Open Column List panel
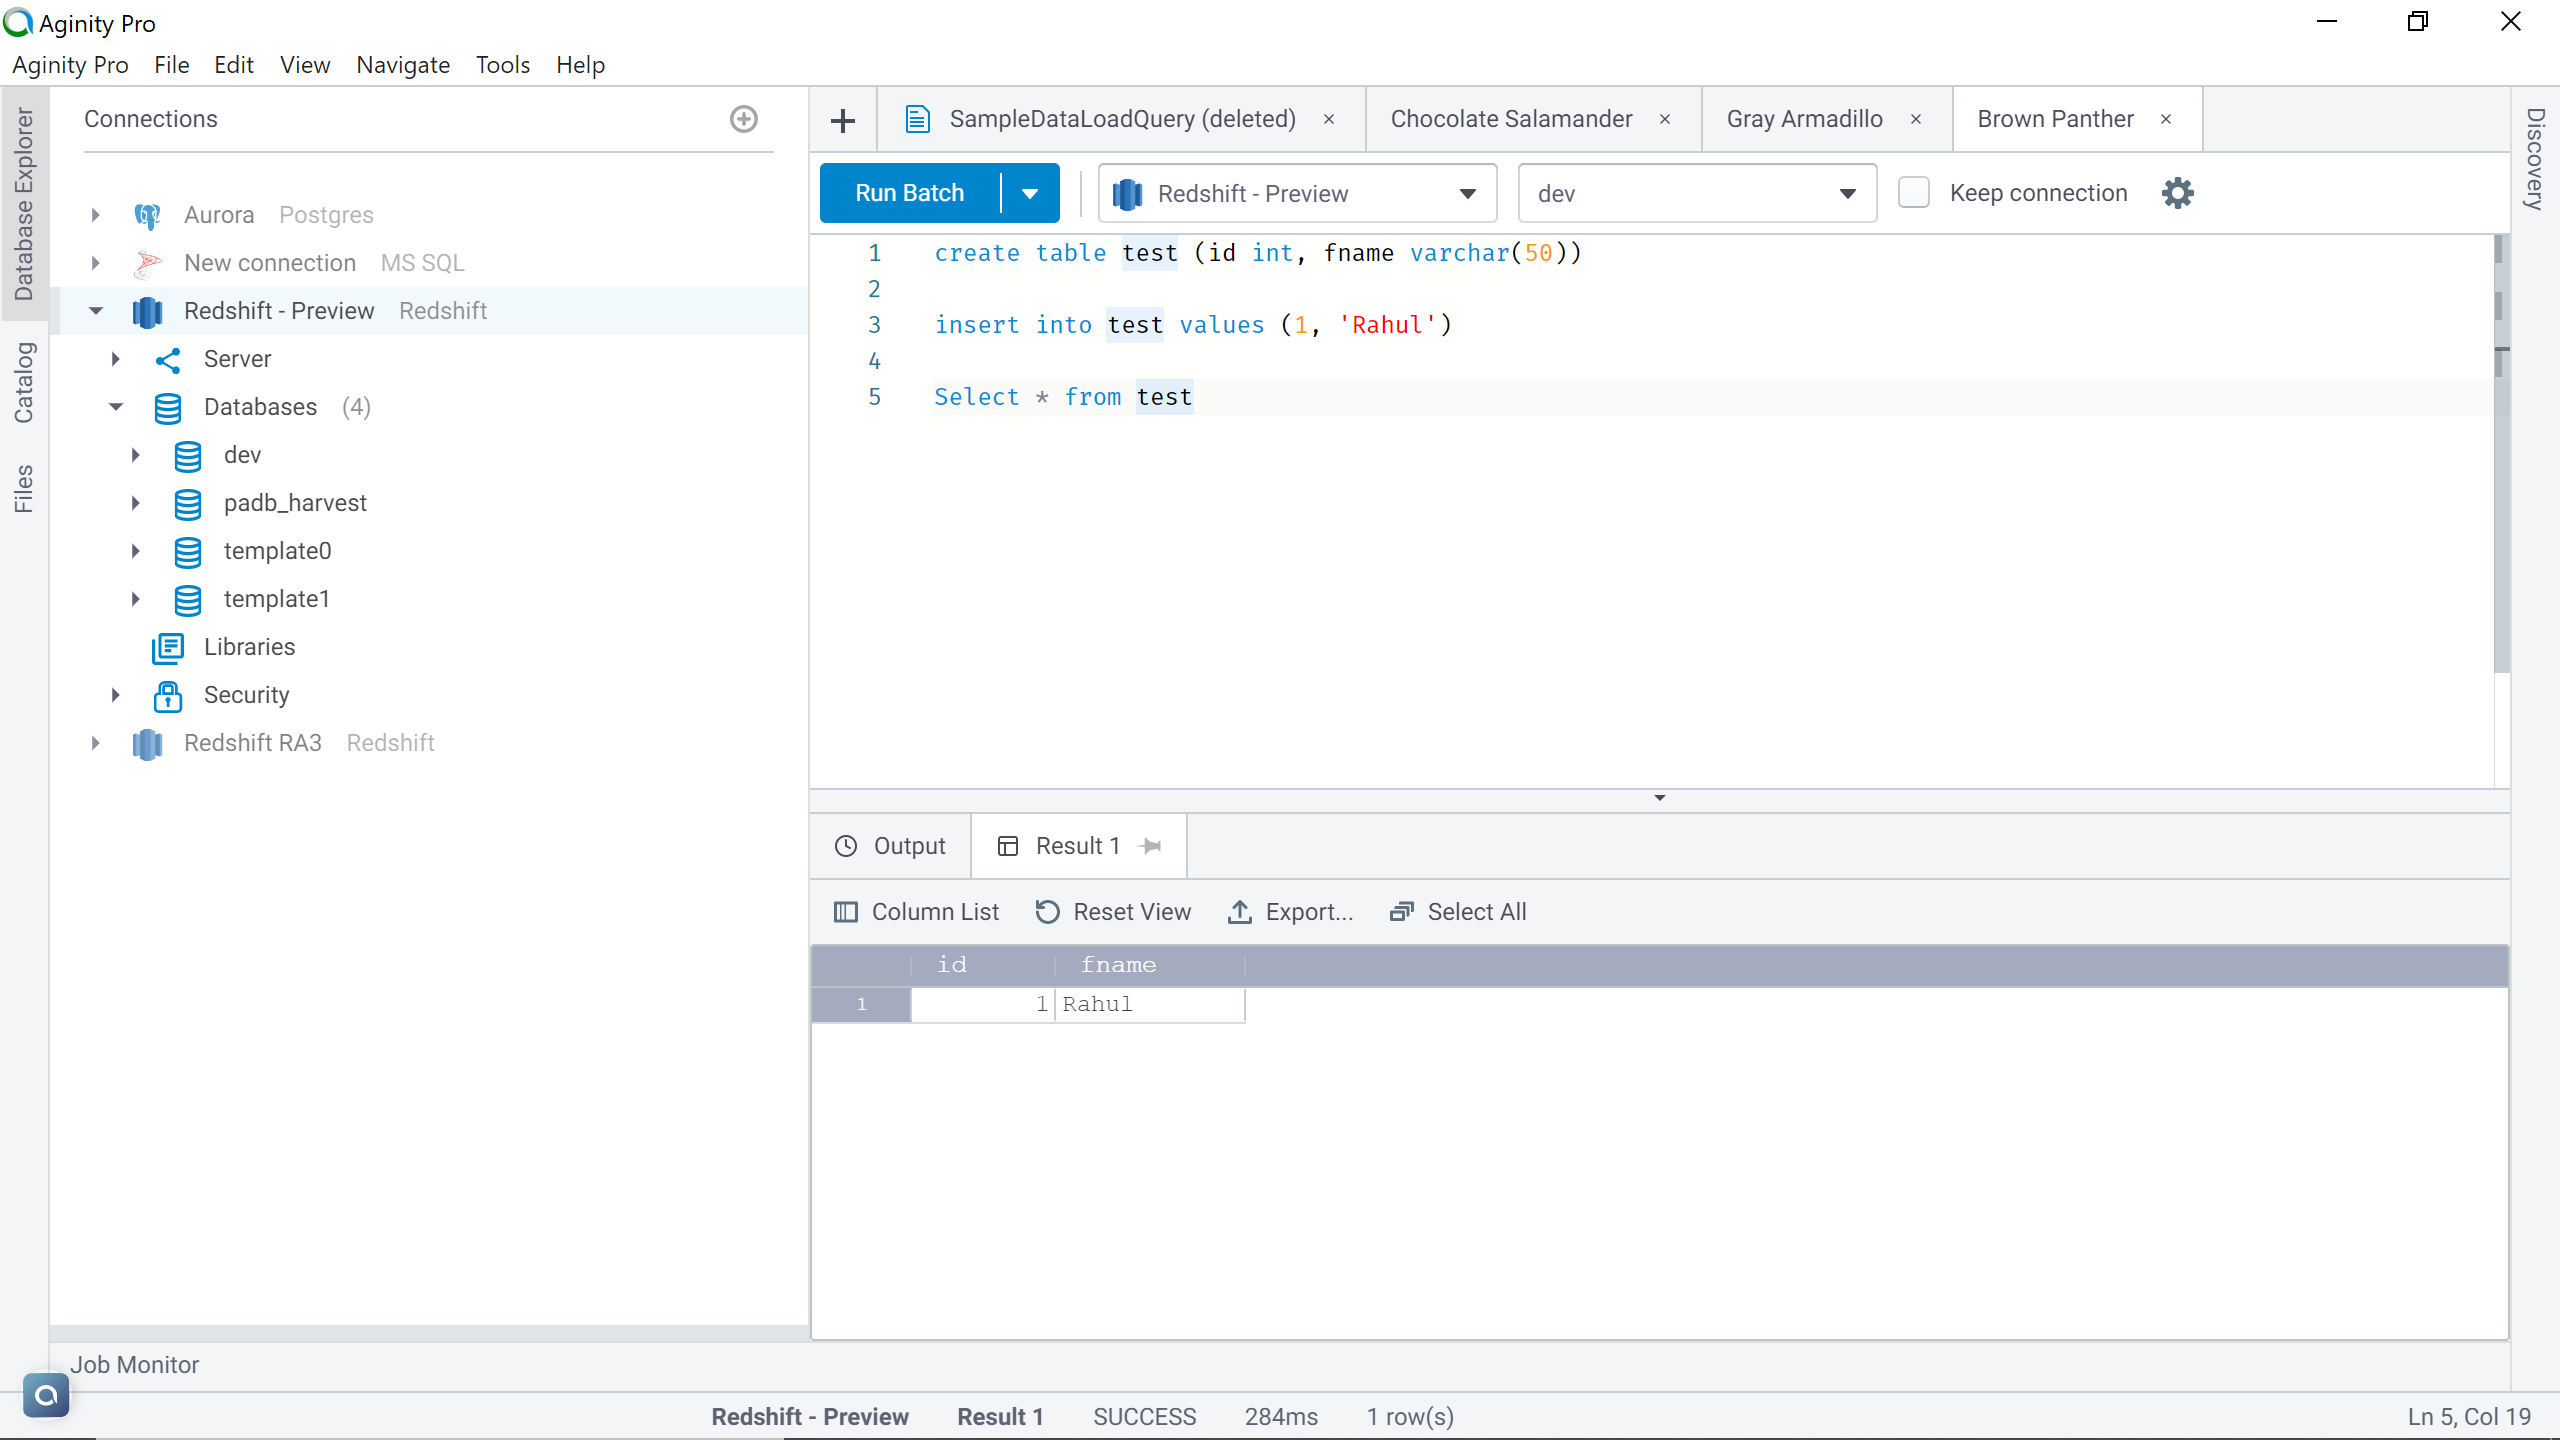Screen dimensions: 2560x1440 [x=916, y=912]
